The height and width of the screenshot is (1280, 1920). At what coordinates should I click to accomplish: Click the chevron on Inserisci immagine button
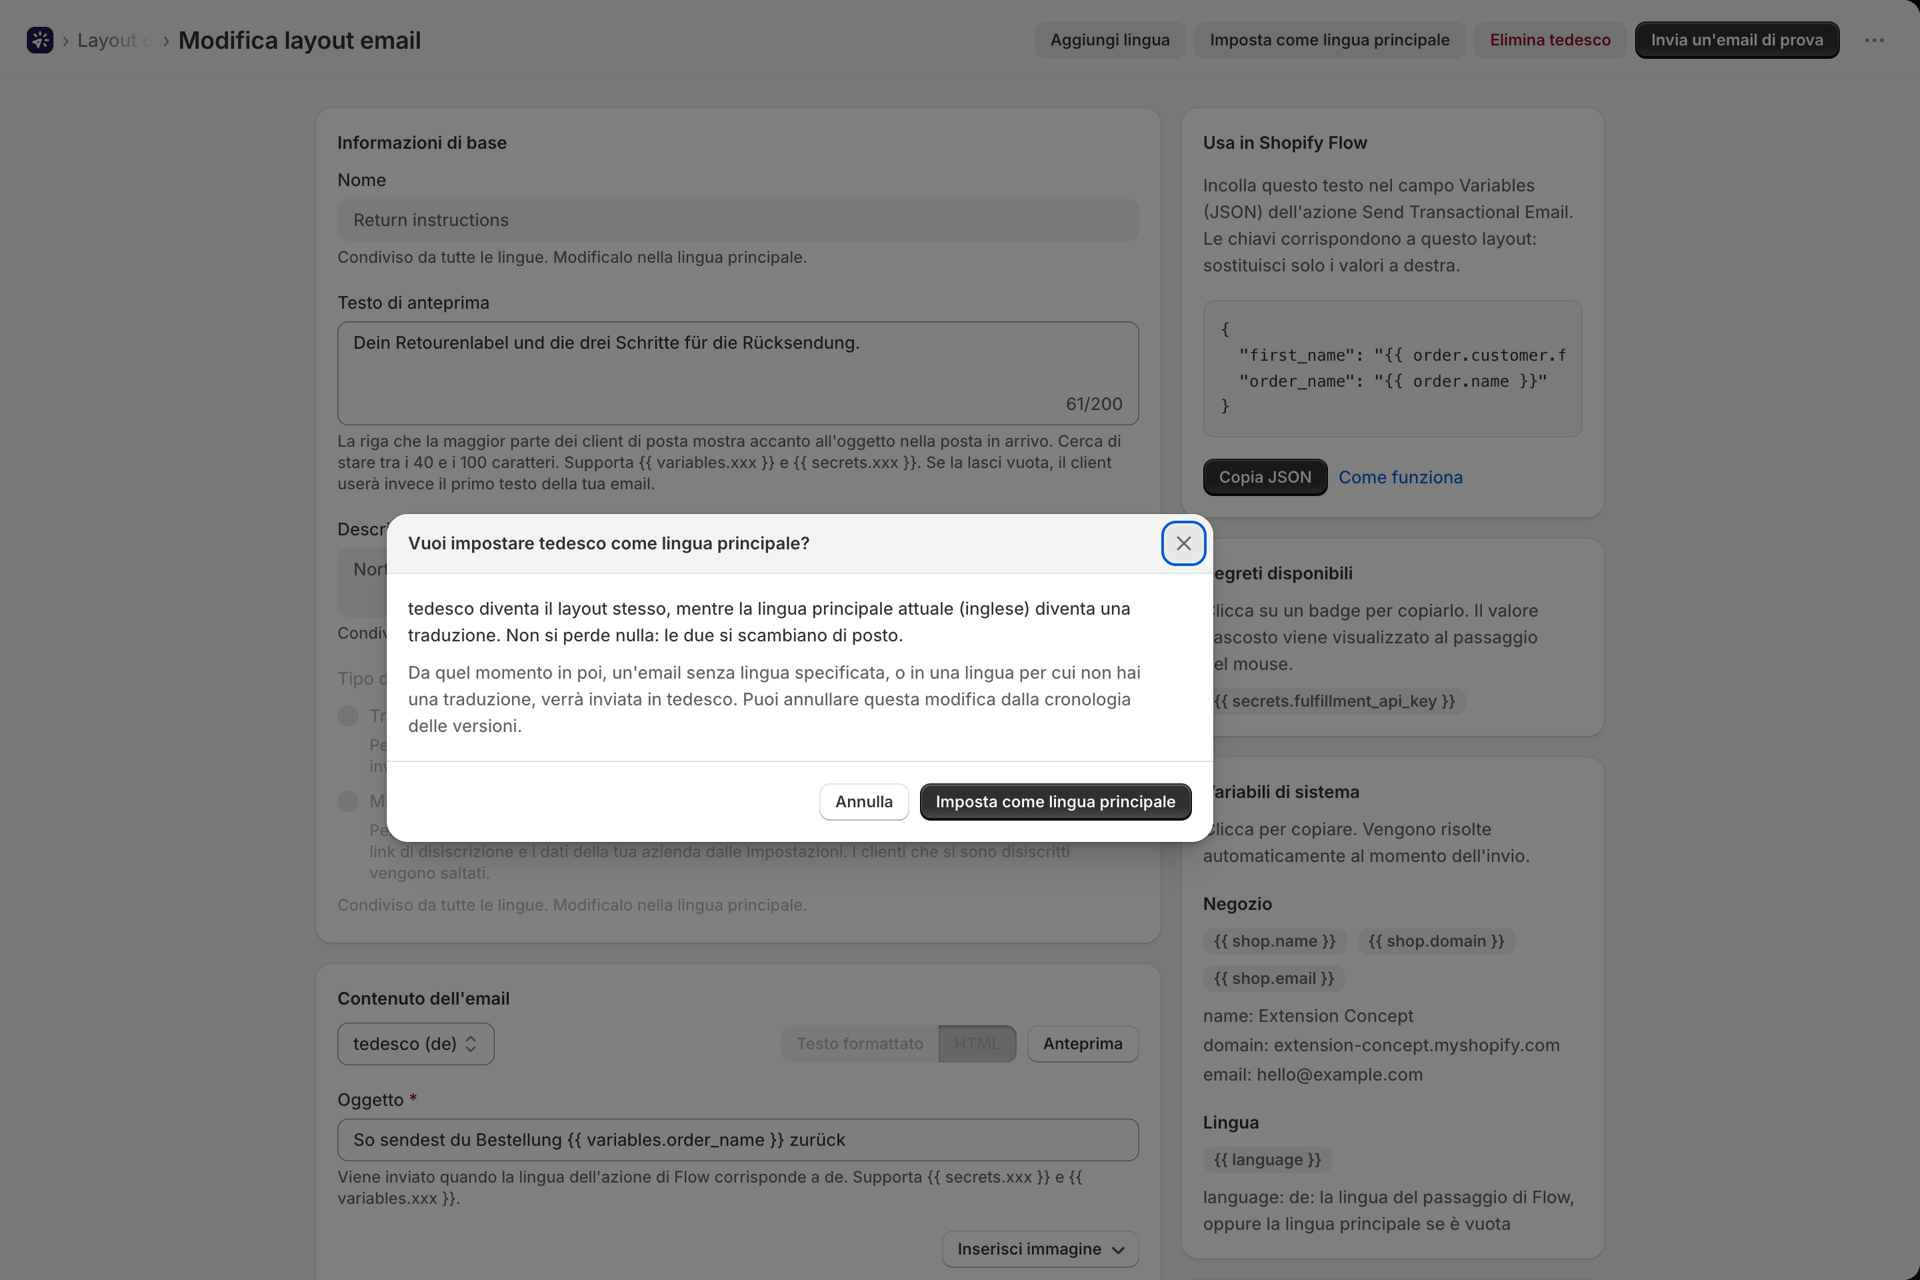[1118, 1250]
